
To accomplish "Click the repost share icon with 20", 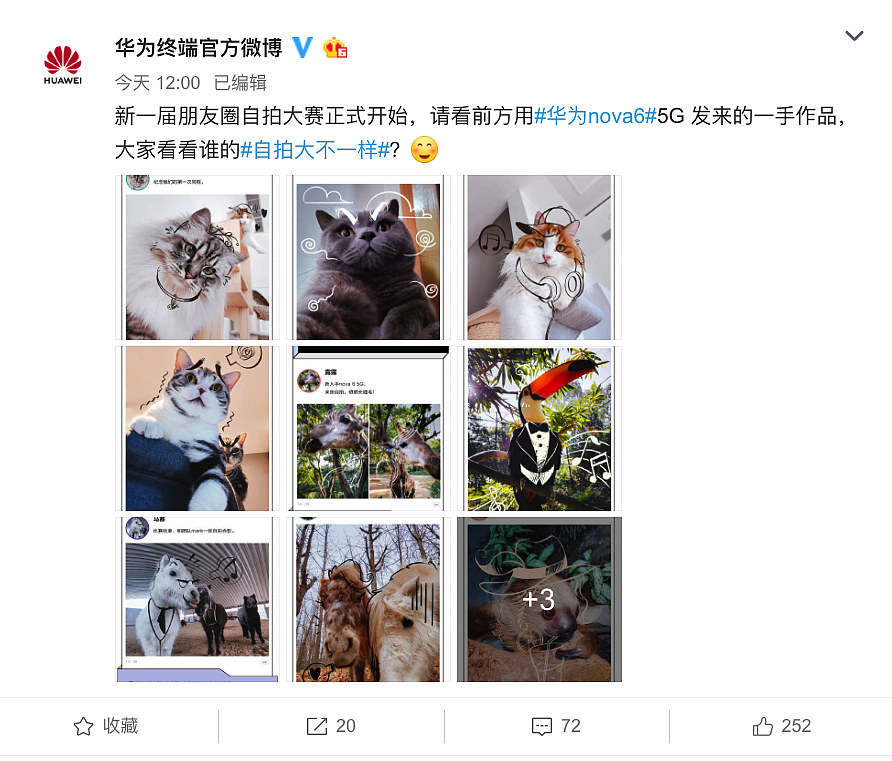I will (317, 726).
